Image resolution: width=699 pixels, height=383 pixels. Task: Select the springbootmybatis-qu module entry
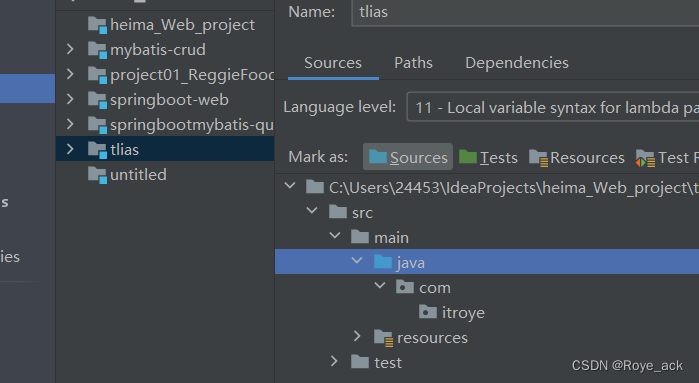[x=192, y=124]
